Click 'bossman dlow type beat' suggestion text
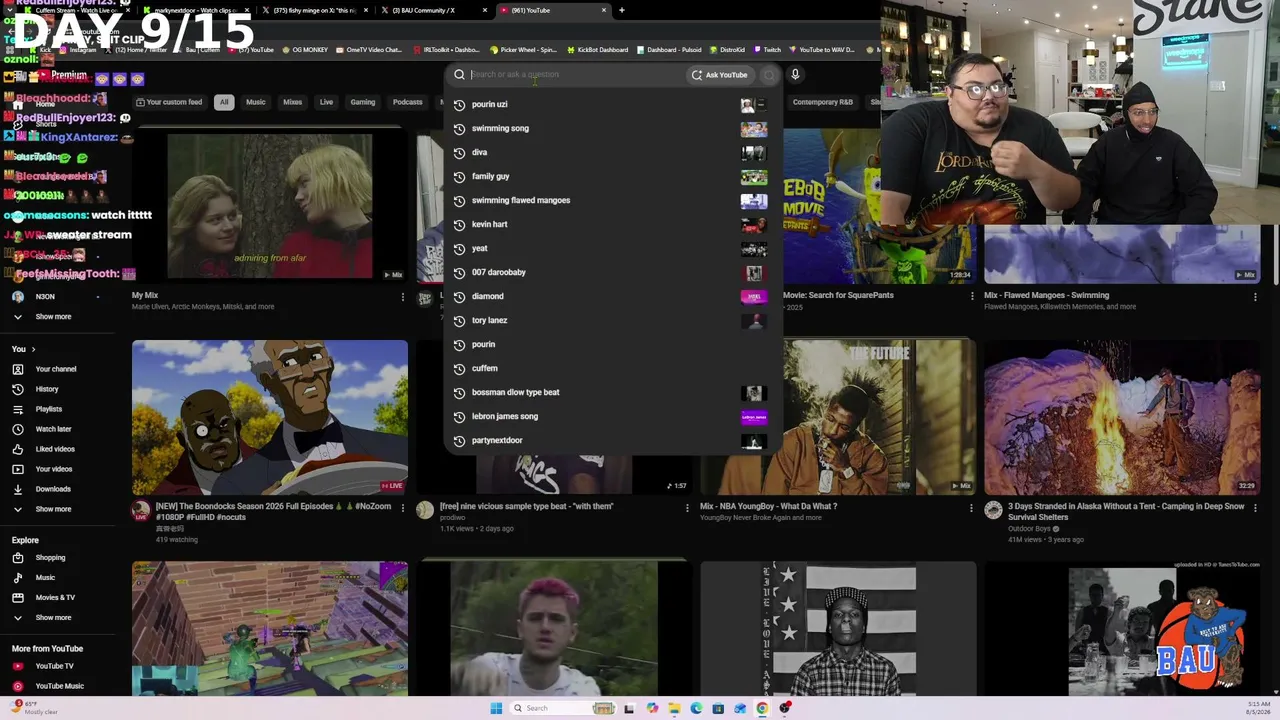 click(516, 392)
